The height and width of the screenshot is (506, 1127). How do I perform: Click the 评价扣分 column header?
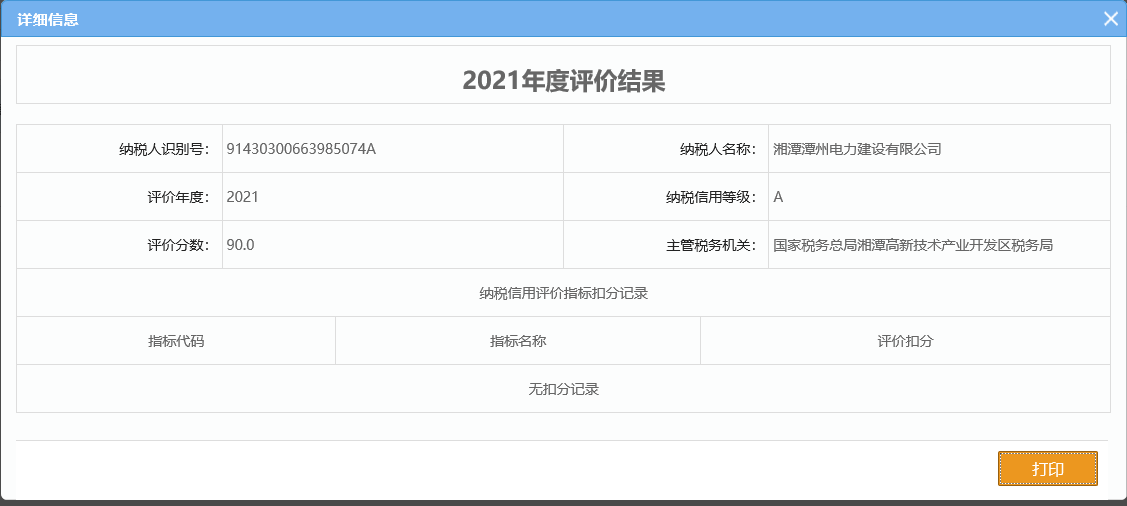click(x=905, y=341)
